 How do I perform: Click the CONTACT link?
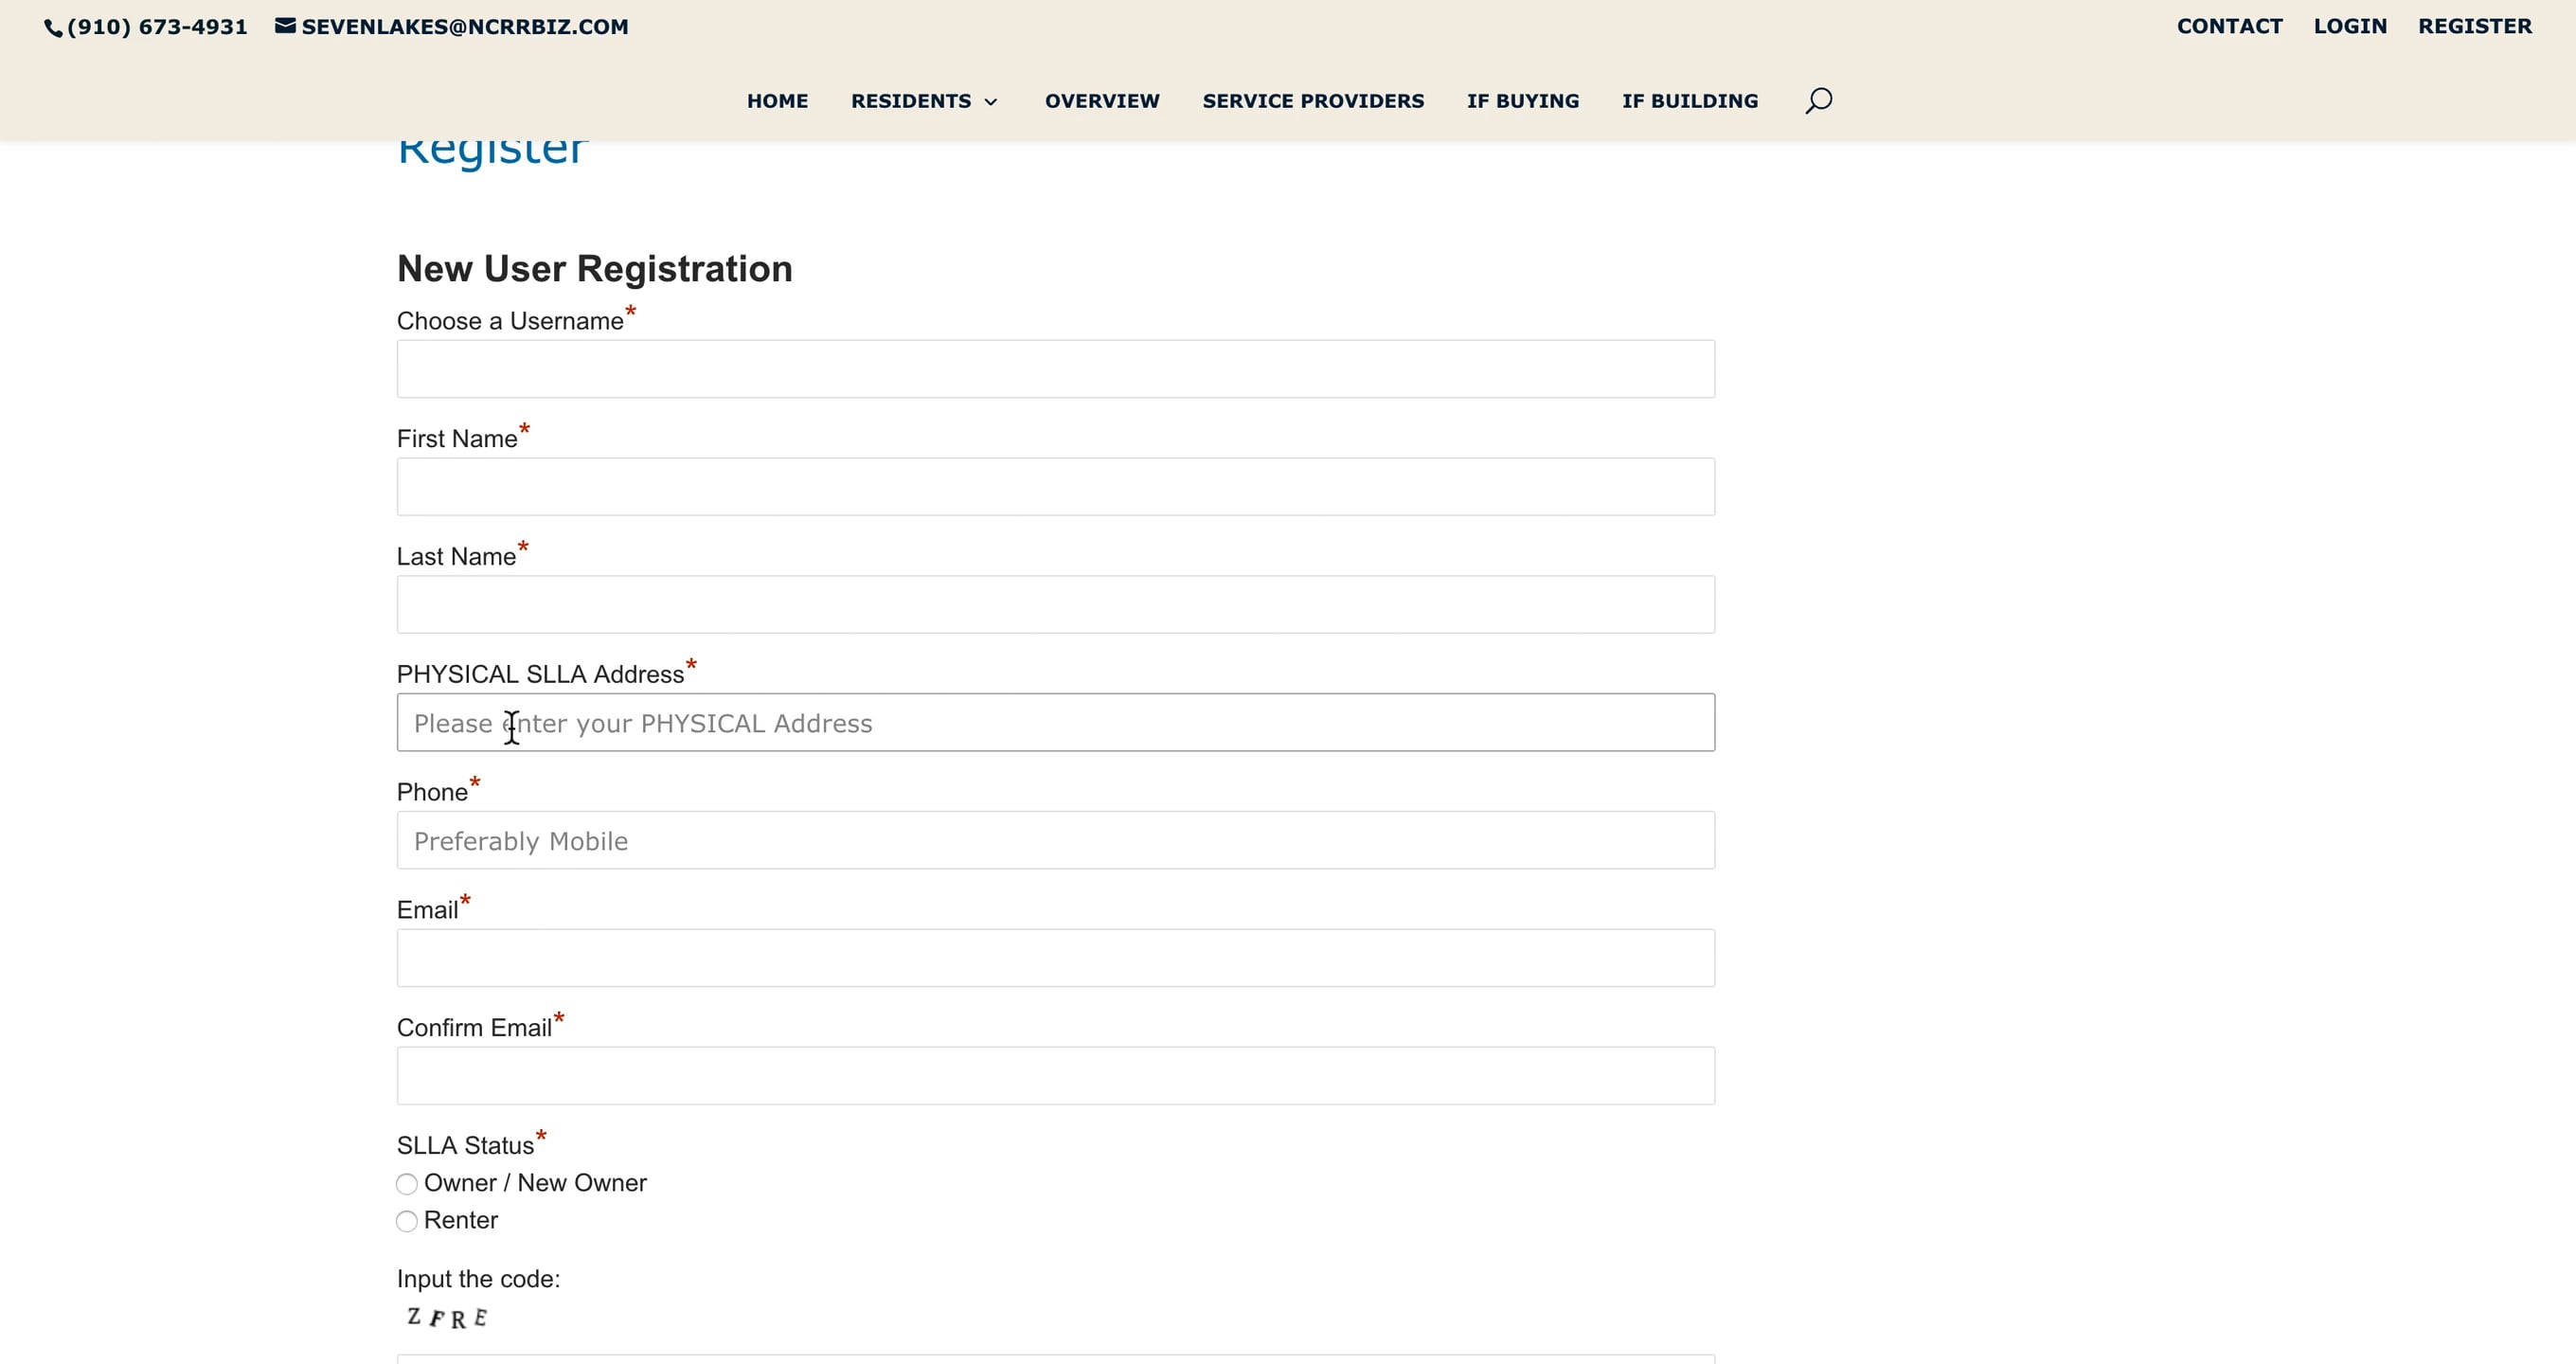[x=2229, y=26]
